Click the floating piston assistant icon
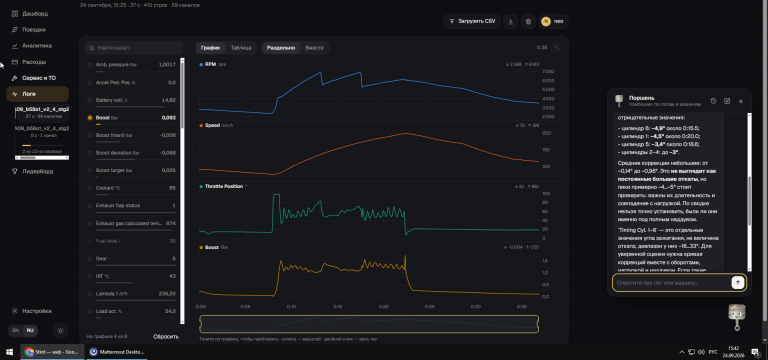The height and width of the screenshot is (360, 768). pyautogui.click(x=737, y=317)
